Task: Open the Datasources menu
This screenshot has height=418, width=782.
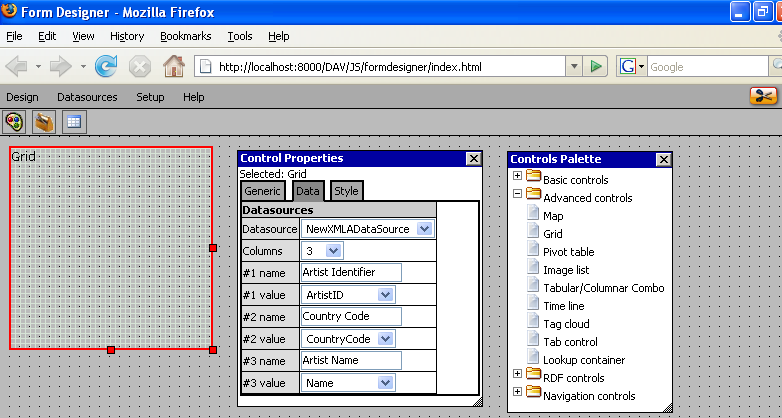Action: [x=87, y=97]
